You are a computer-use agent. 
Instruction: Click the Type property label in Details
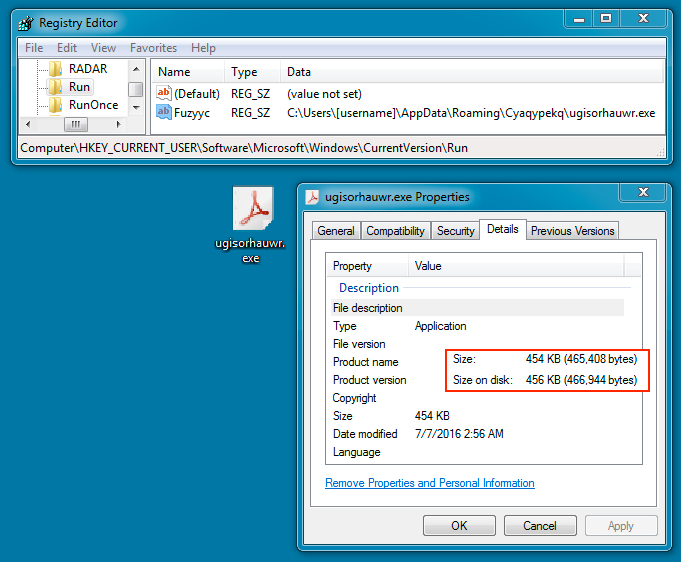pos(344,326)
